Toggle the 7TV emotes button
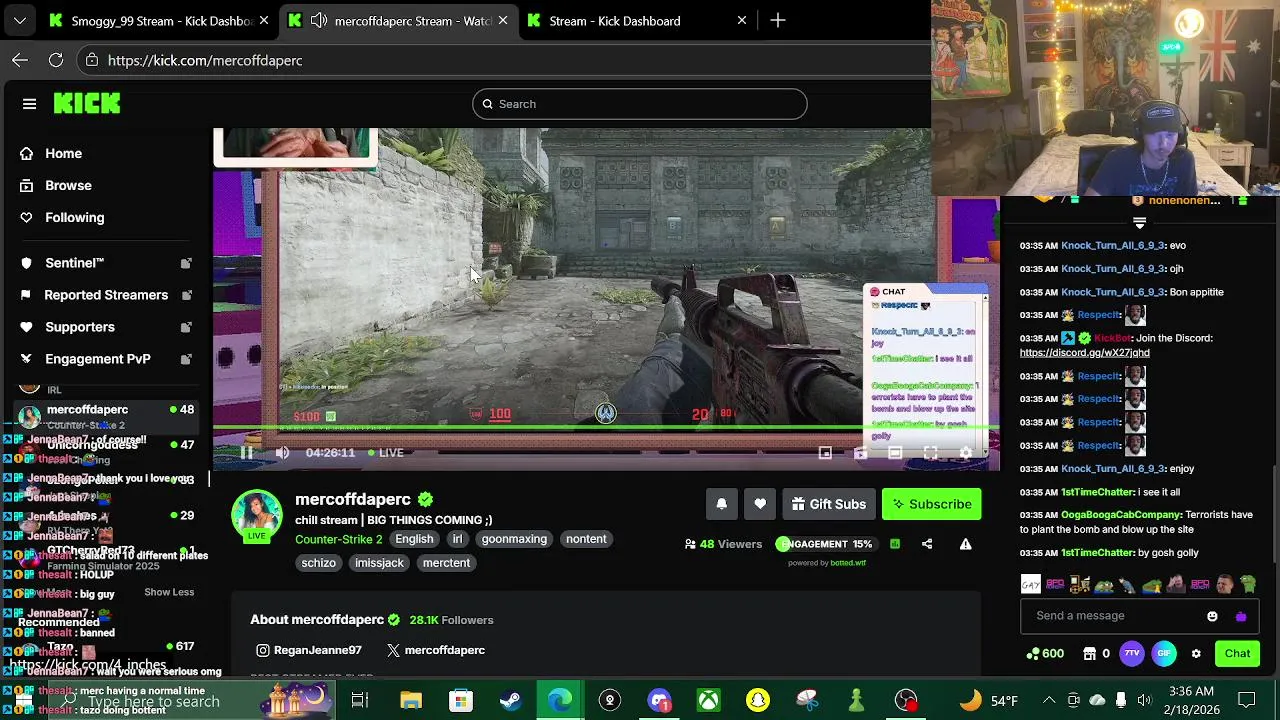Screen dimensions: 1280x720 coord(1132,654)
